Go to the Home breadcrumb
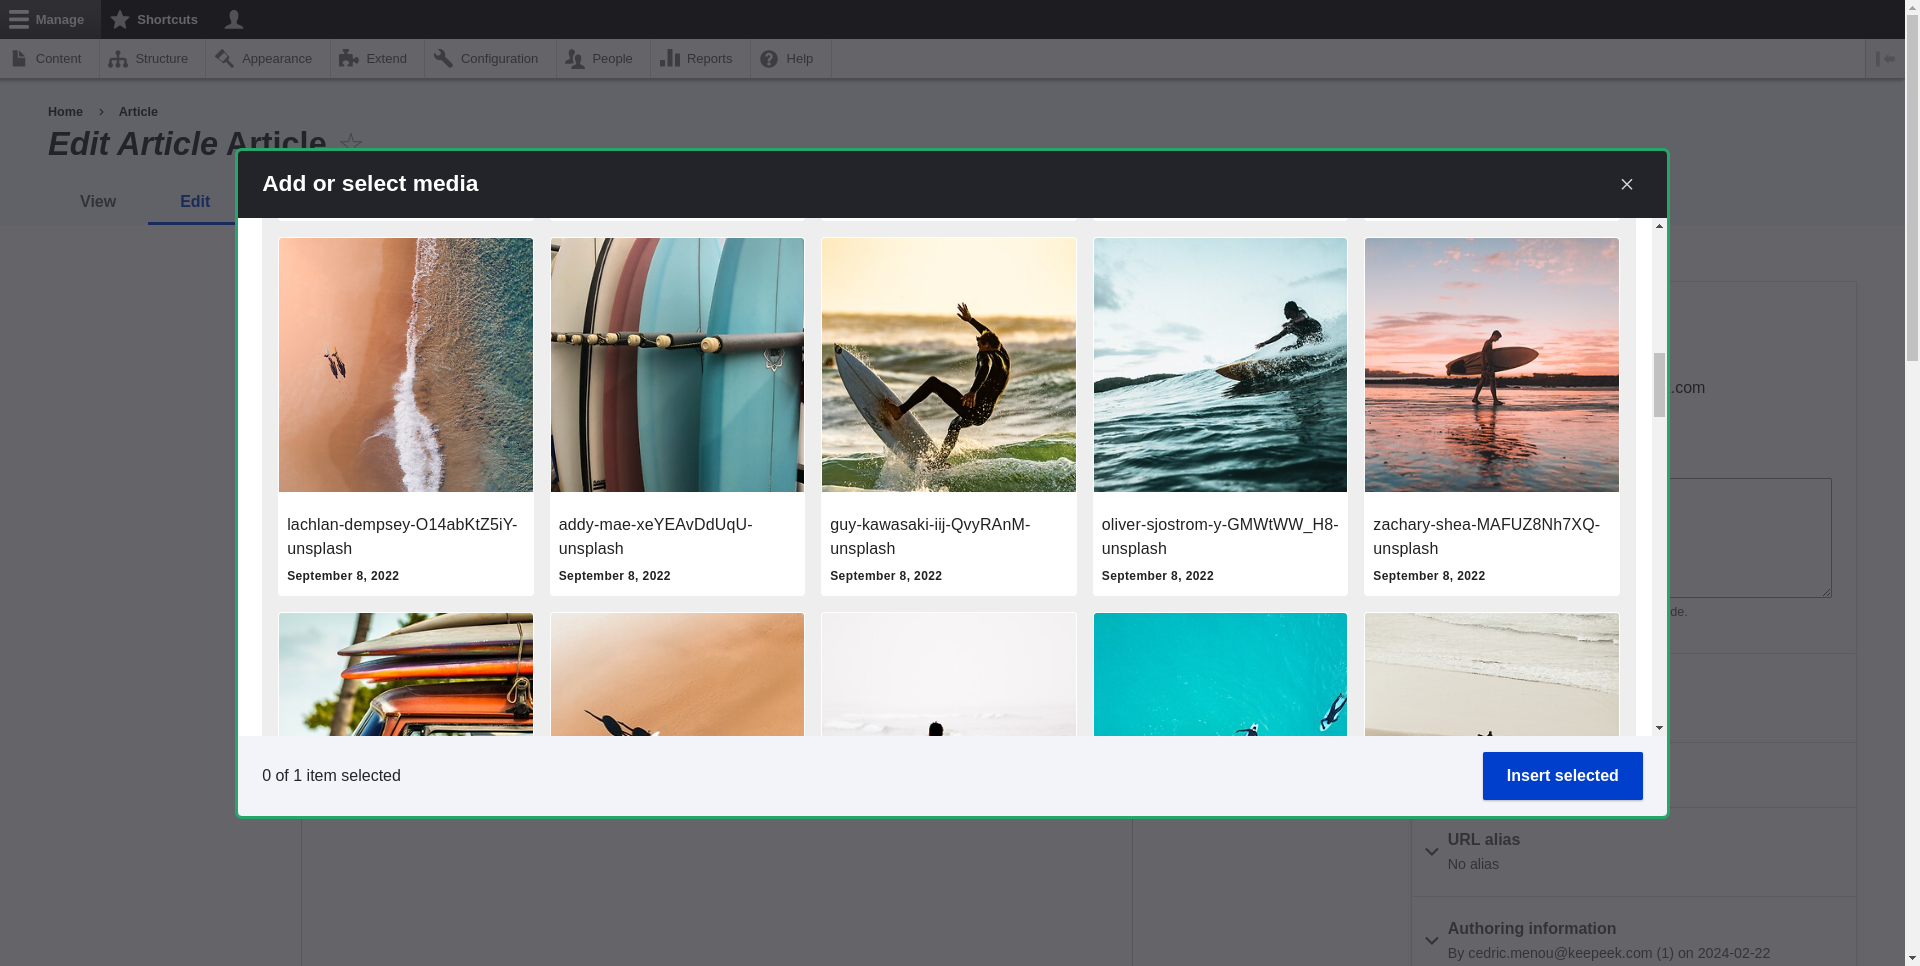The width and height of the screenshot is (1920, 966). [65, 112]
